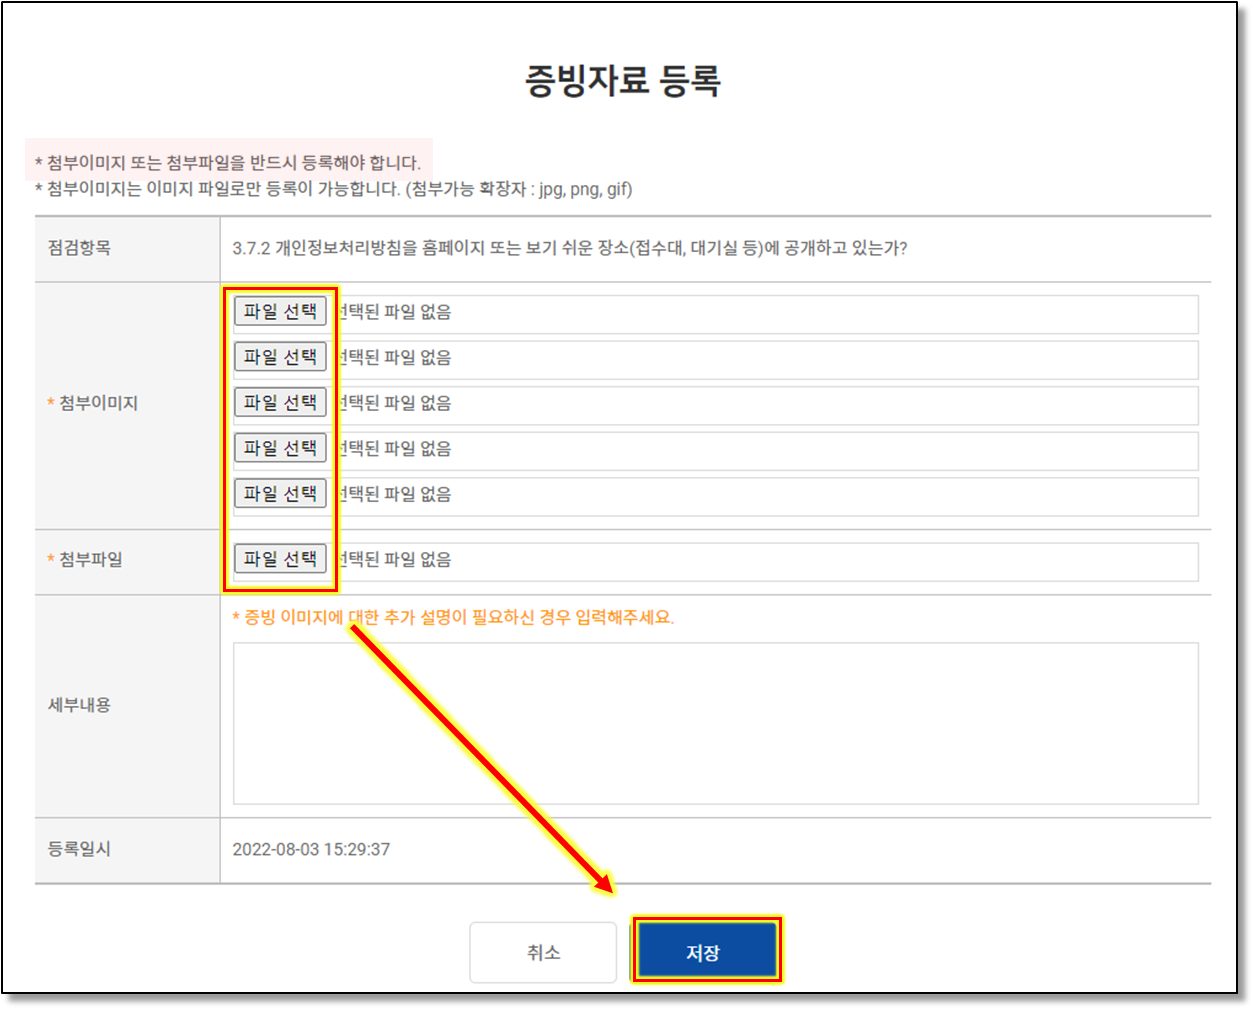Click the second 파일 선택 button for 첨부이미지

[x=280, y=357]
